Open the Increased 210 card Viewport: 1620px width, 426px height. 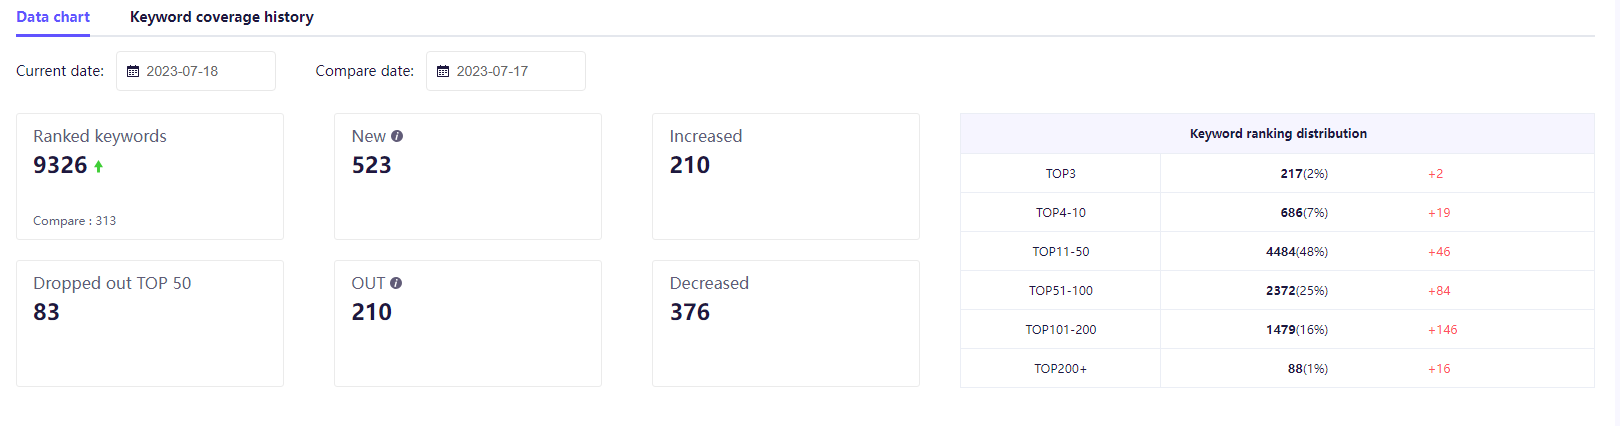point(786,176)
